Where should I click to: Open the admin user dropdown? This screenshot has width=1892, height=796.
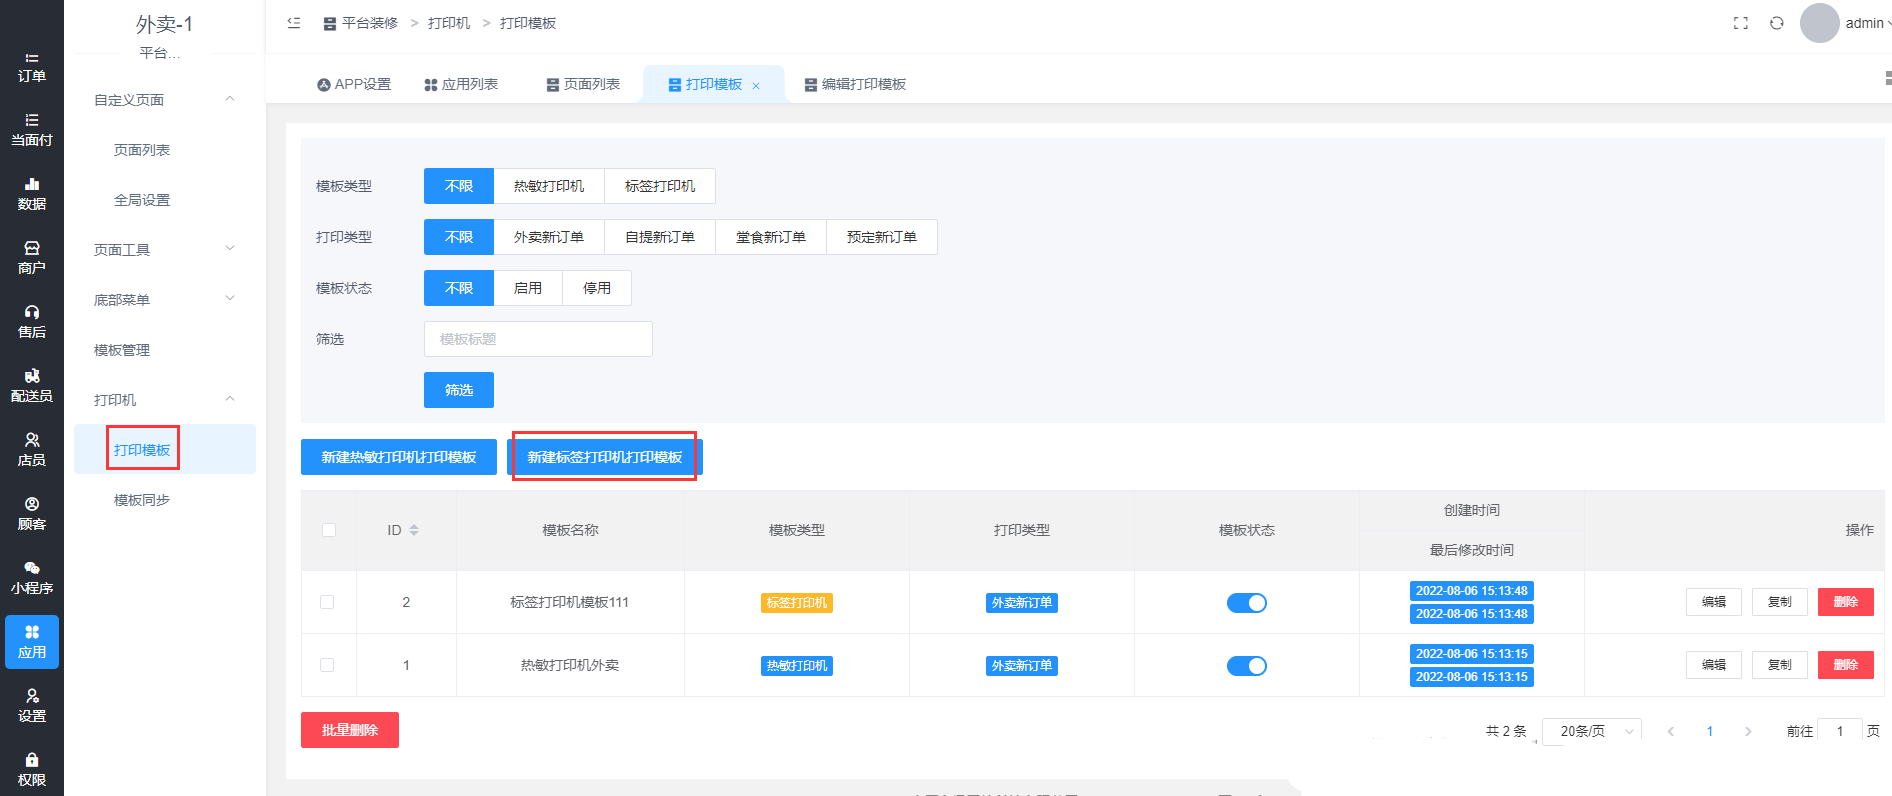point(1868,23)
